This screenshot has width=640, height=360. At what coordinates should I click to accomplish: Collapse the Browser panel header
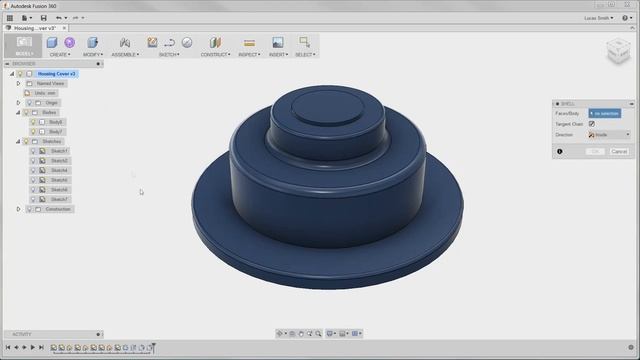7,64
